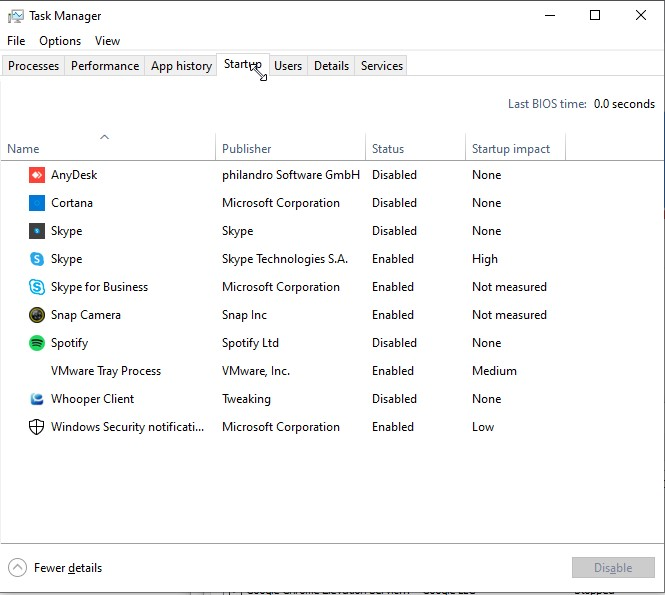Switch to the Services tab
Viewport: 665px width, 595px height.
coord(382,66)
